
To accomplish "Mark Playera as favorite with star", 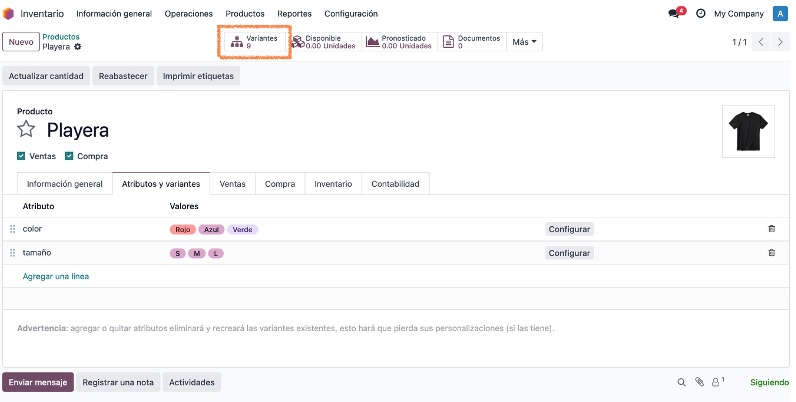I will coord(26,129).
